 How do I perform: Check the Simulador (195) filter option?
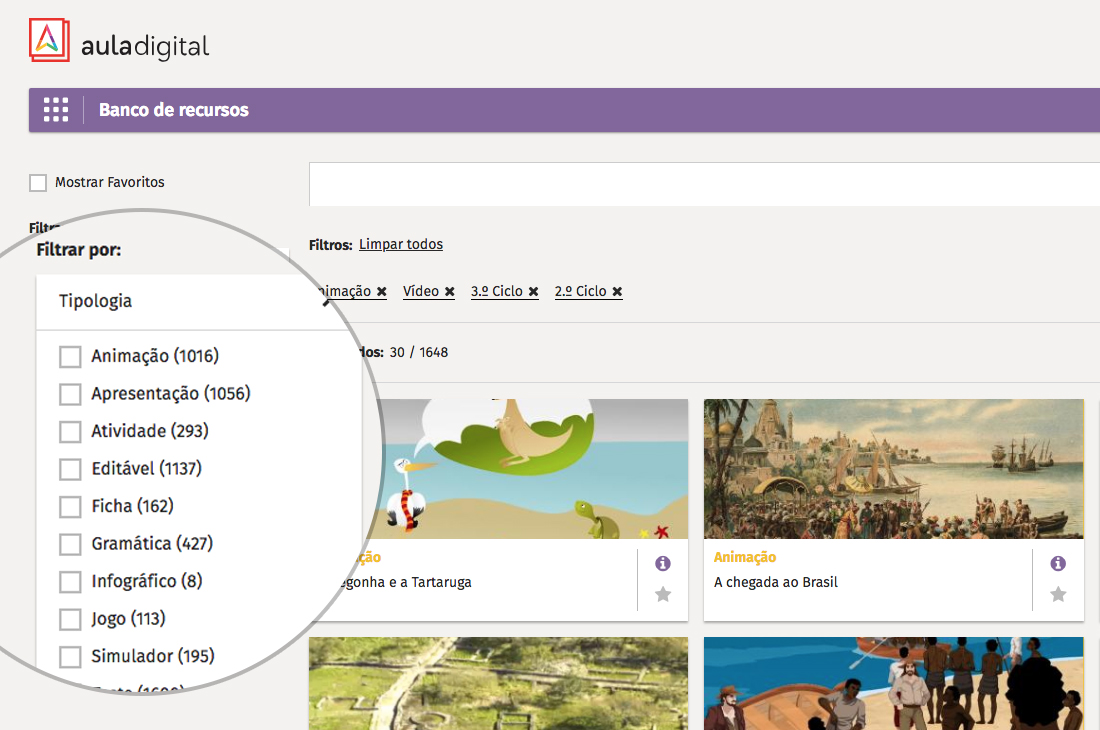70,657
